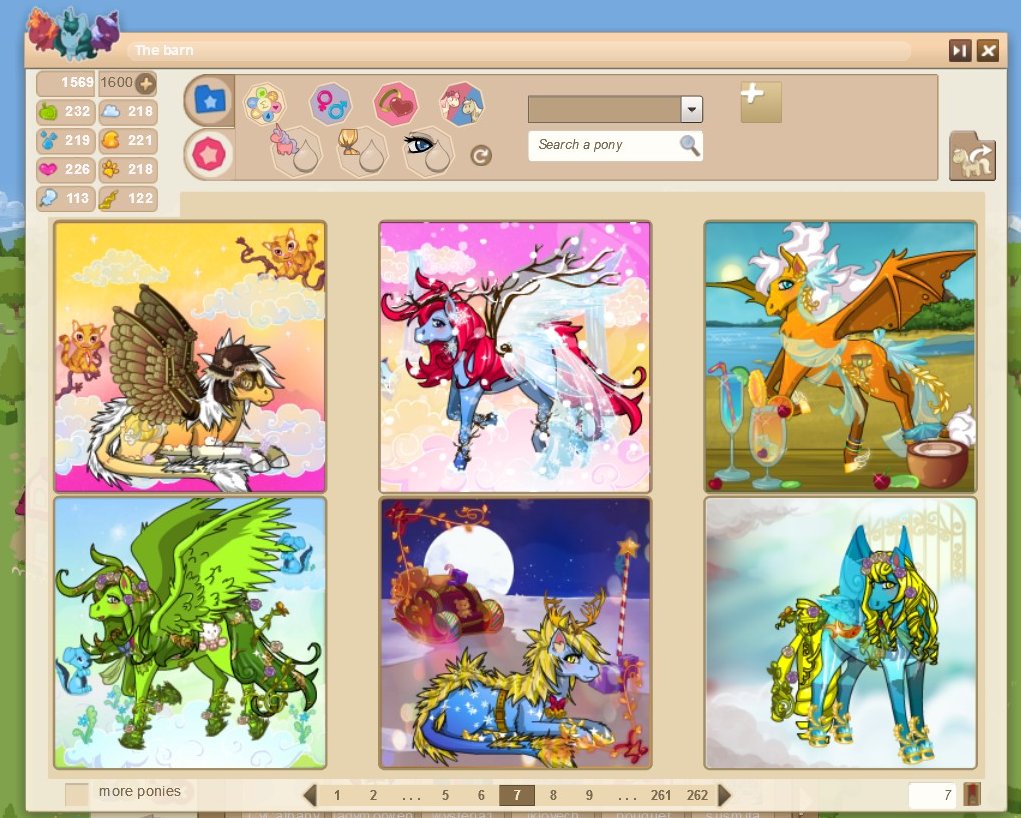Select the two ponies filter icon
This screenshot has height=818, width=1021.
[462, 103]
